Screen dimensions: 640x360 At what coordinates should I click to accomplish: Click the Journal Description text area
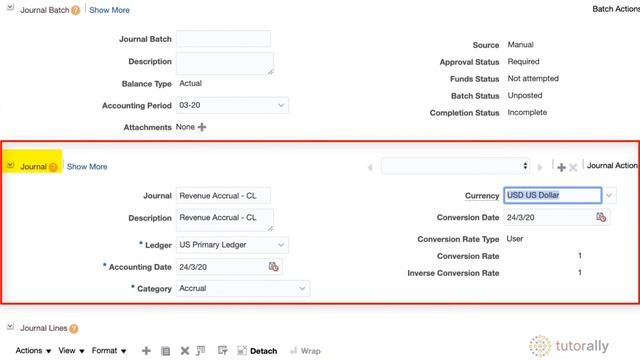click(x=225, y=220)
